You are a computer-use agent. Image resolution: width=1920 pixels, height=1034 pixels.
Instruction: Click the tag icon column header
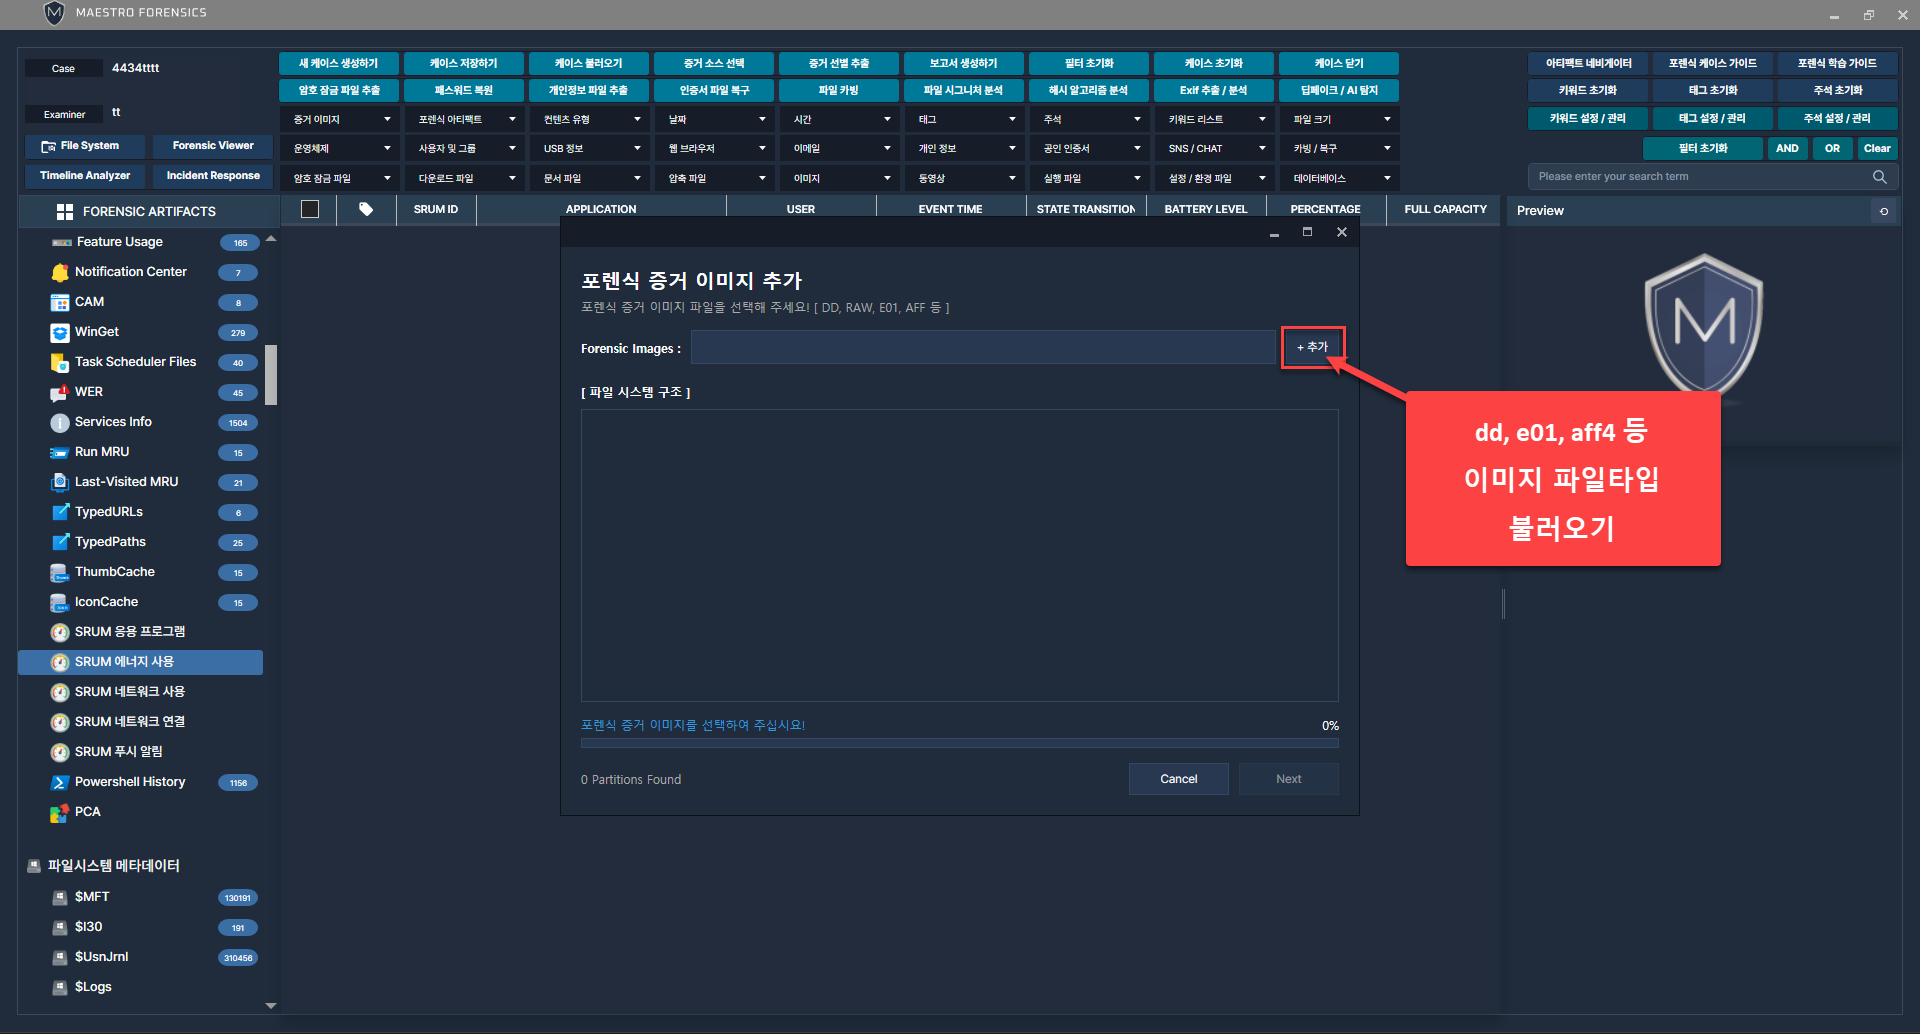366,209
